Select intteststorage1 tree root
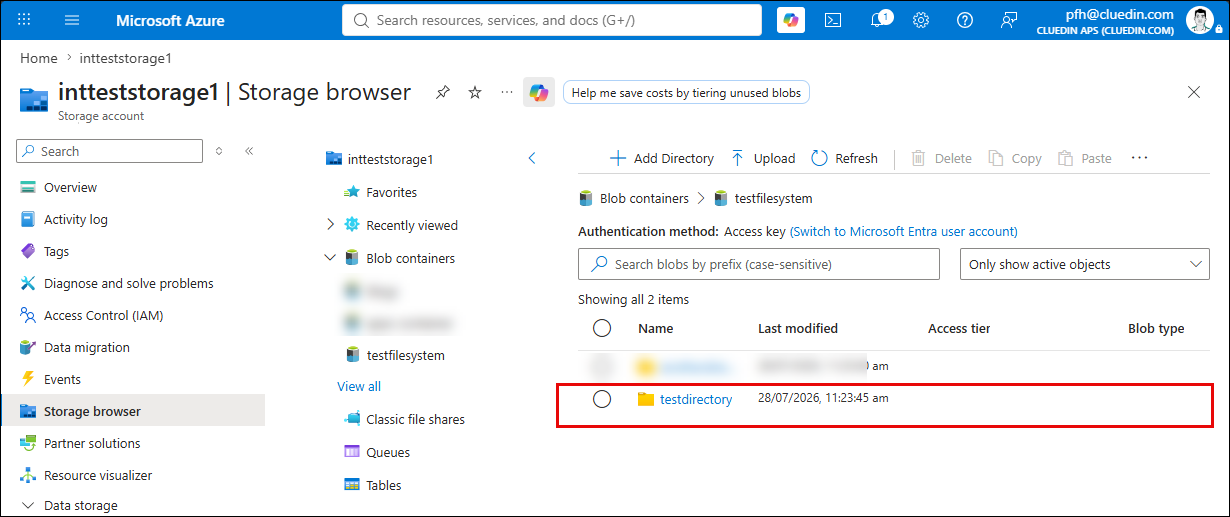The height and width of the screenshot is (517, 1230). click(379, 158)
